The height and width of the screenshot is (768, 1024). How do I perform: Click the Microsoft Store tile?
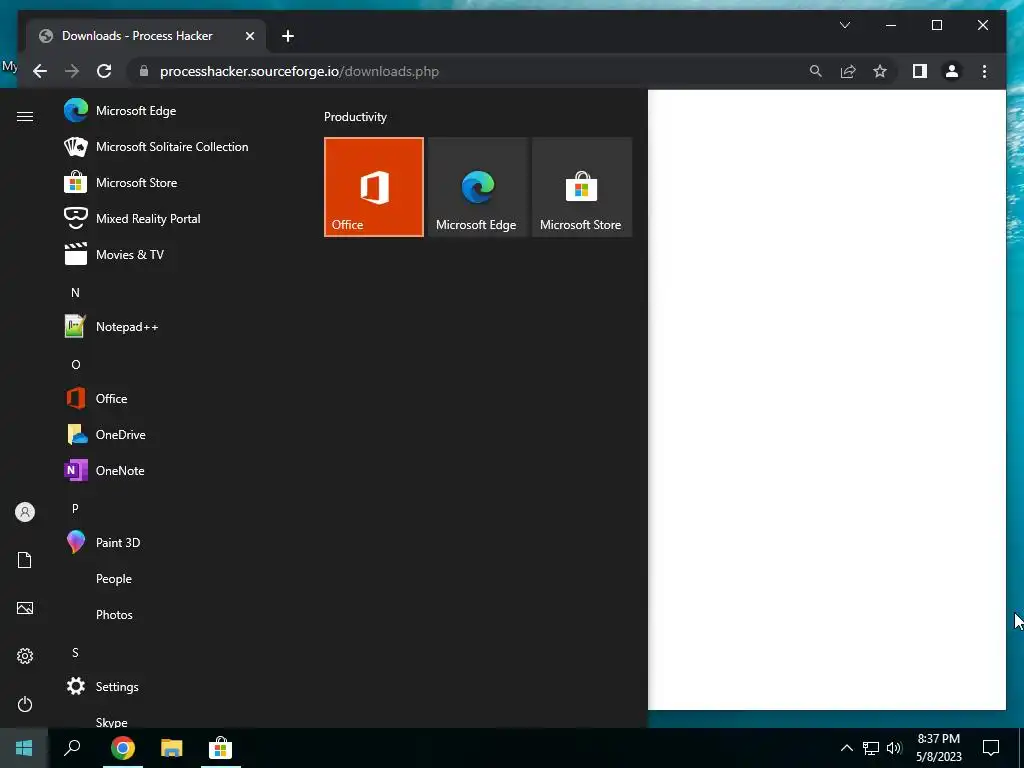(x=582, y=187)
